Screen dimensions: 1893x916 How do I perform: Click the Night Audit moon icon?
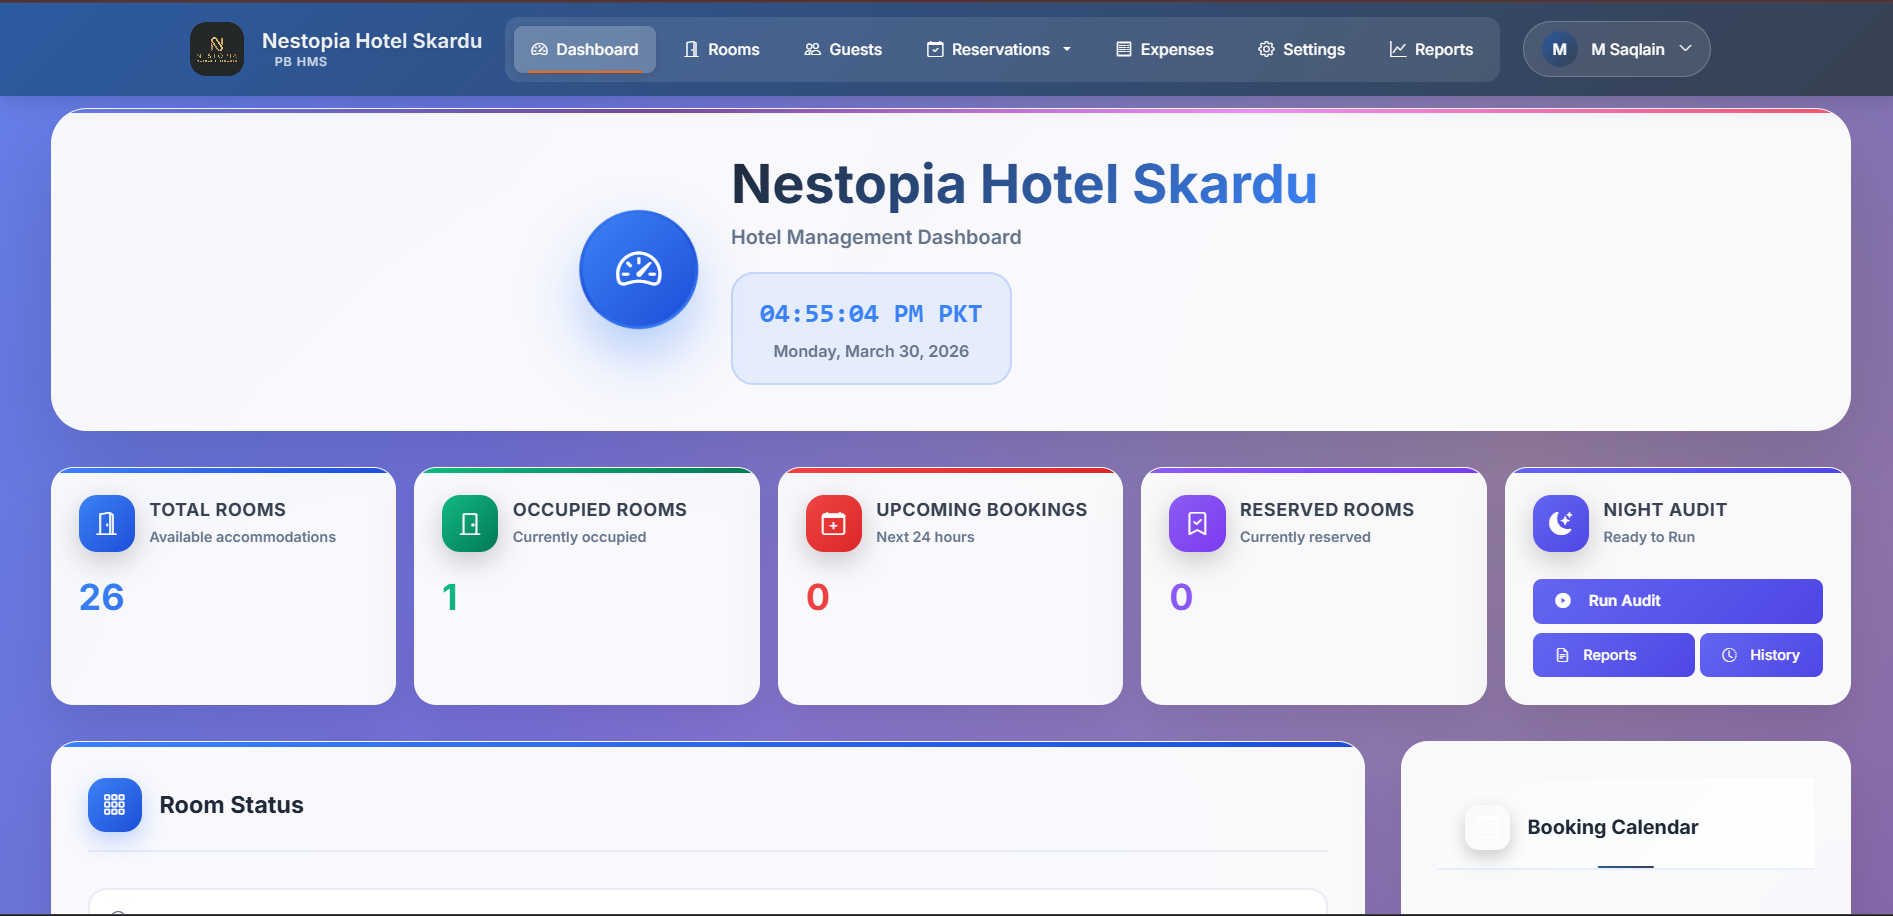point(1561,523)
